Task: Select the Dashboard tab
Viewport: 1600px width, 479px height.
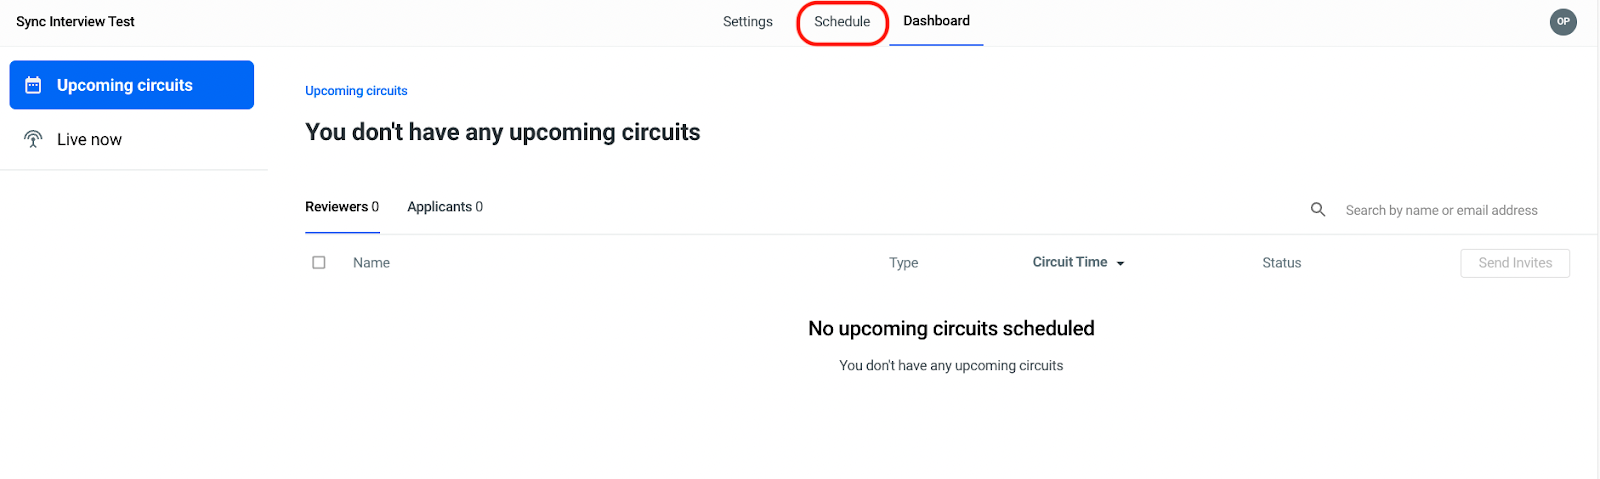Action: 937,21
